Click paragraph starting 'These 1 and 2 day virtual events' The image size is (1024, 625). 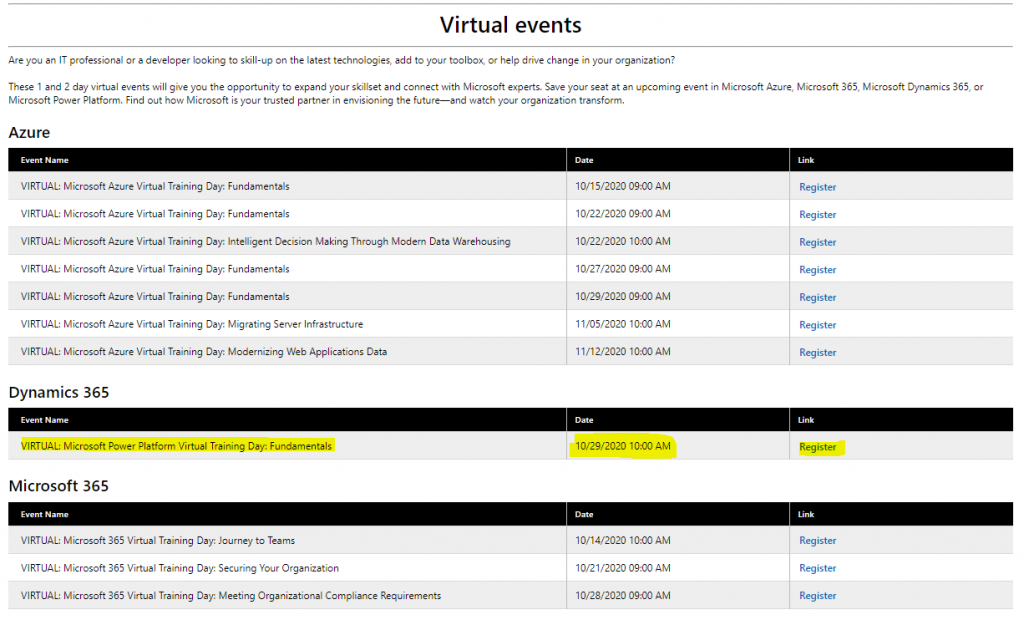pyautogui.click(x=496, y=93)
